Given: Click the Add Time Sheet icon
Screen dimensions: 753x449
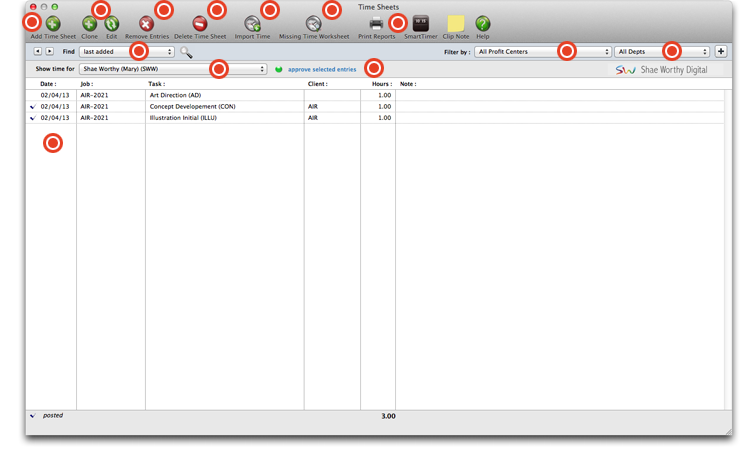Looking at the screenshot, I should tap(52, 23).
